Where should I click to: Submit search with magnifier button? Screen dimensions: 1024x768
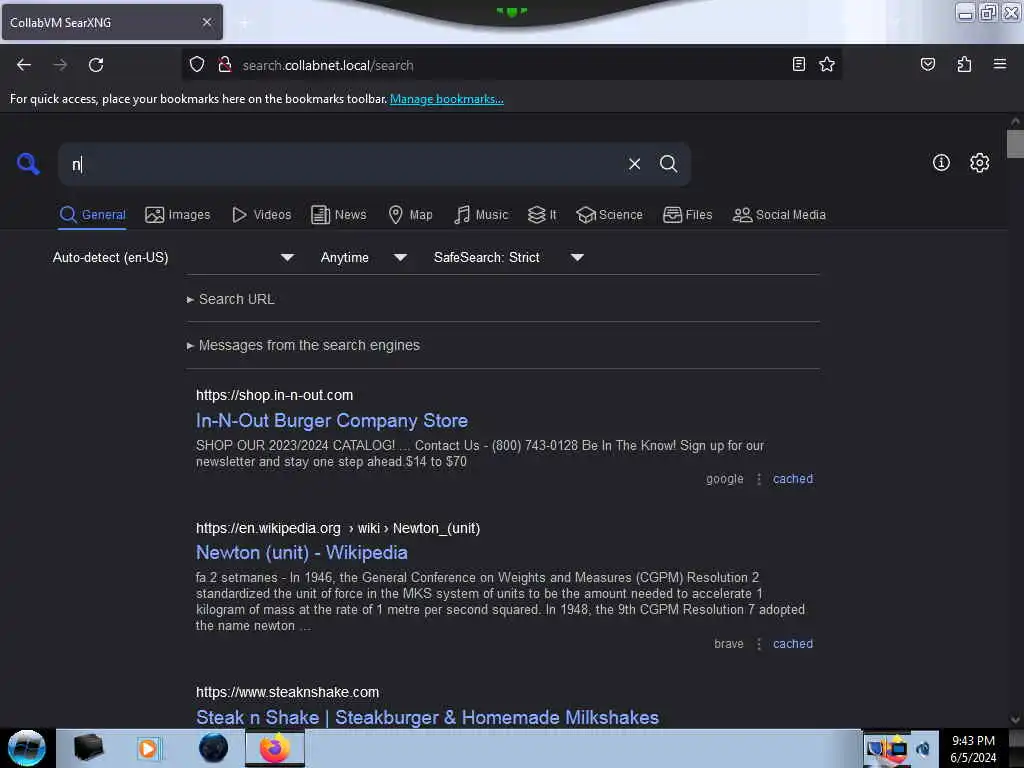tap(668, 164)
